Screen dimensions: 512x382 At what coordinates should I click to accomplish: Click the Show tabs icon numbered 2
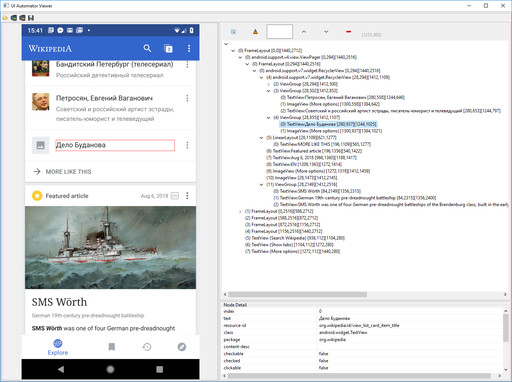tap(169, 49)
